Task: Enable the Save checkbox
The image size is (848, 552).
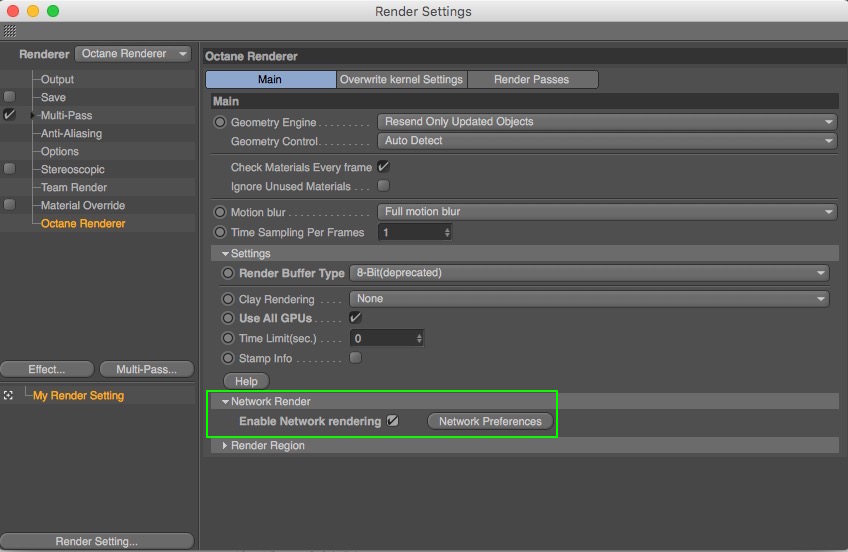Action: point(9,97)
